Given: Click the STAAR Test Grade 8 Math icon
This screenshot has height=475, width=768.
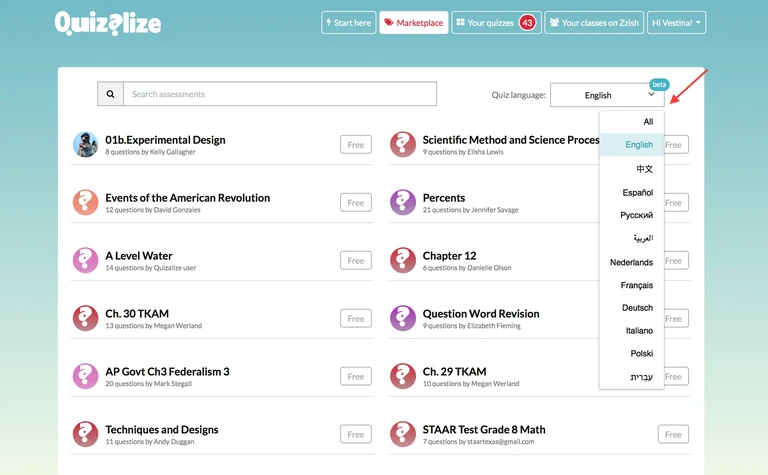Looking at the screenshot, I should (402, 435).
